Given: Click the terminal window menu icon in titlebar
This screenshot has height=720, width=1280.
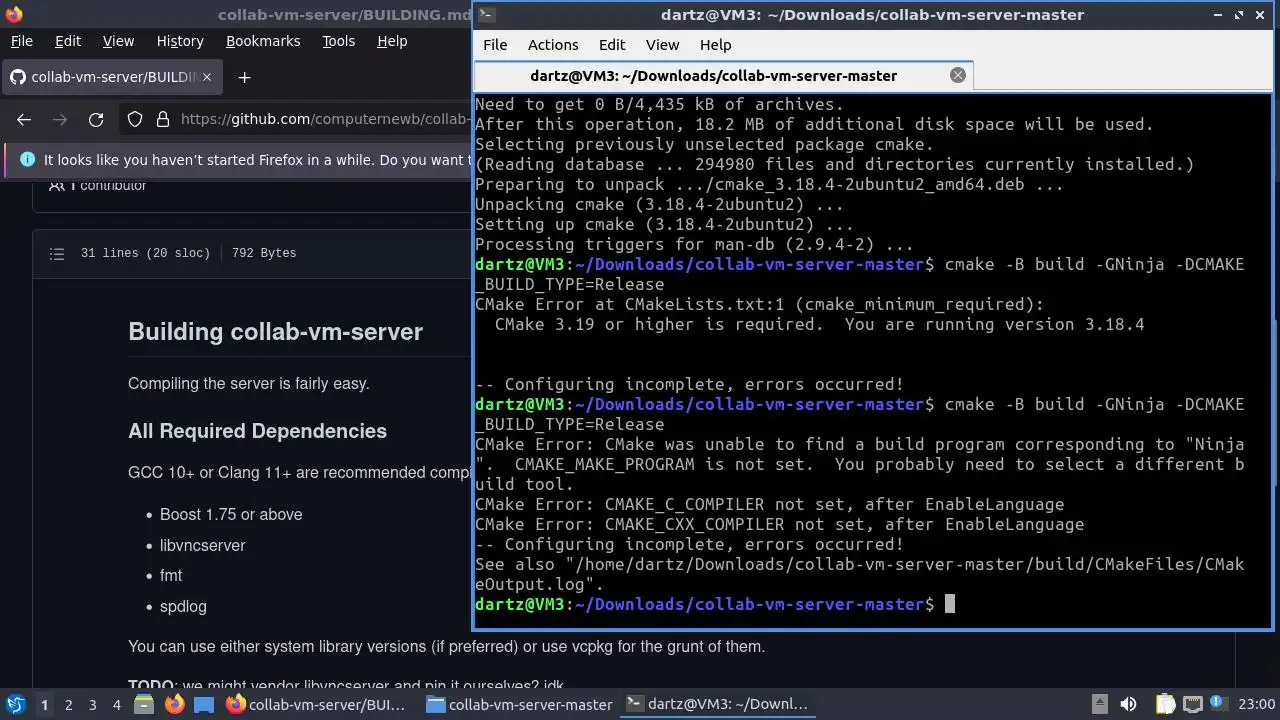Looking at the screenshot, I should pyautogui.click(x=485, y=14).
